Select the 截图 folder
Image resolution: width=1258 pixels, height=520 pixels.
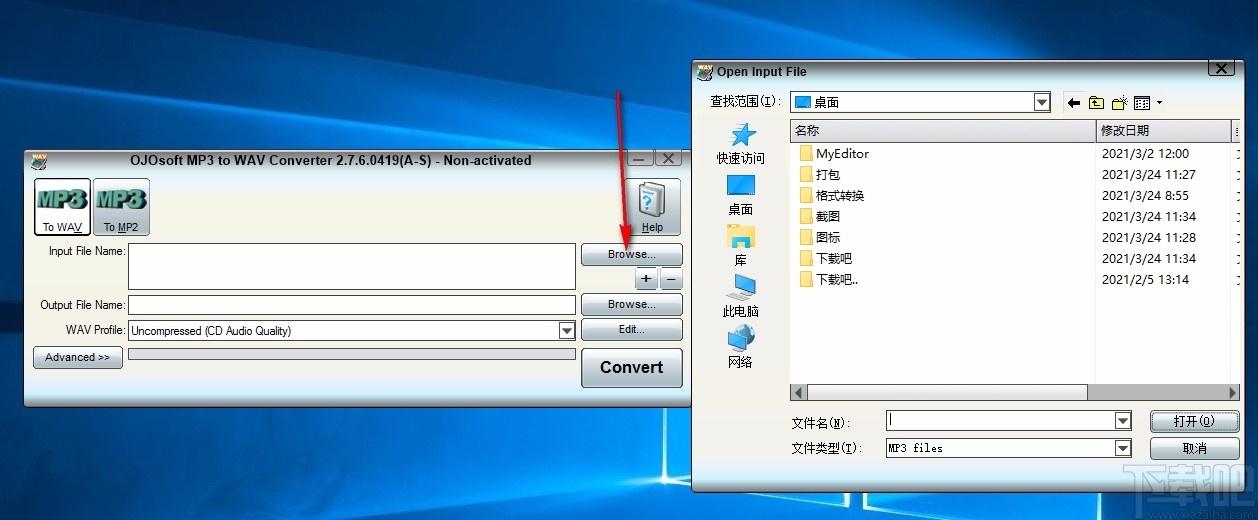(819, 216)
